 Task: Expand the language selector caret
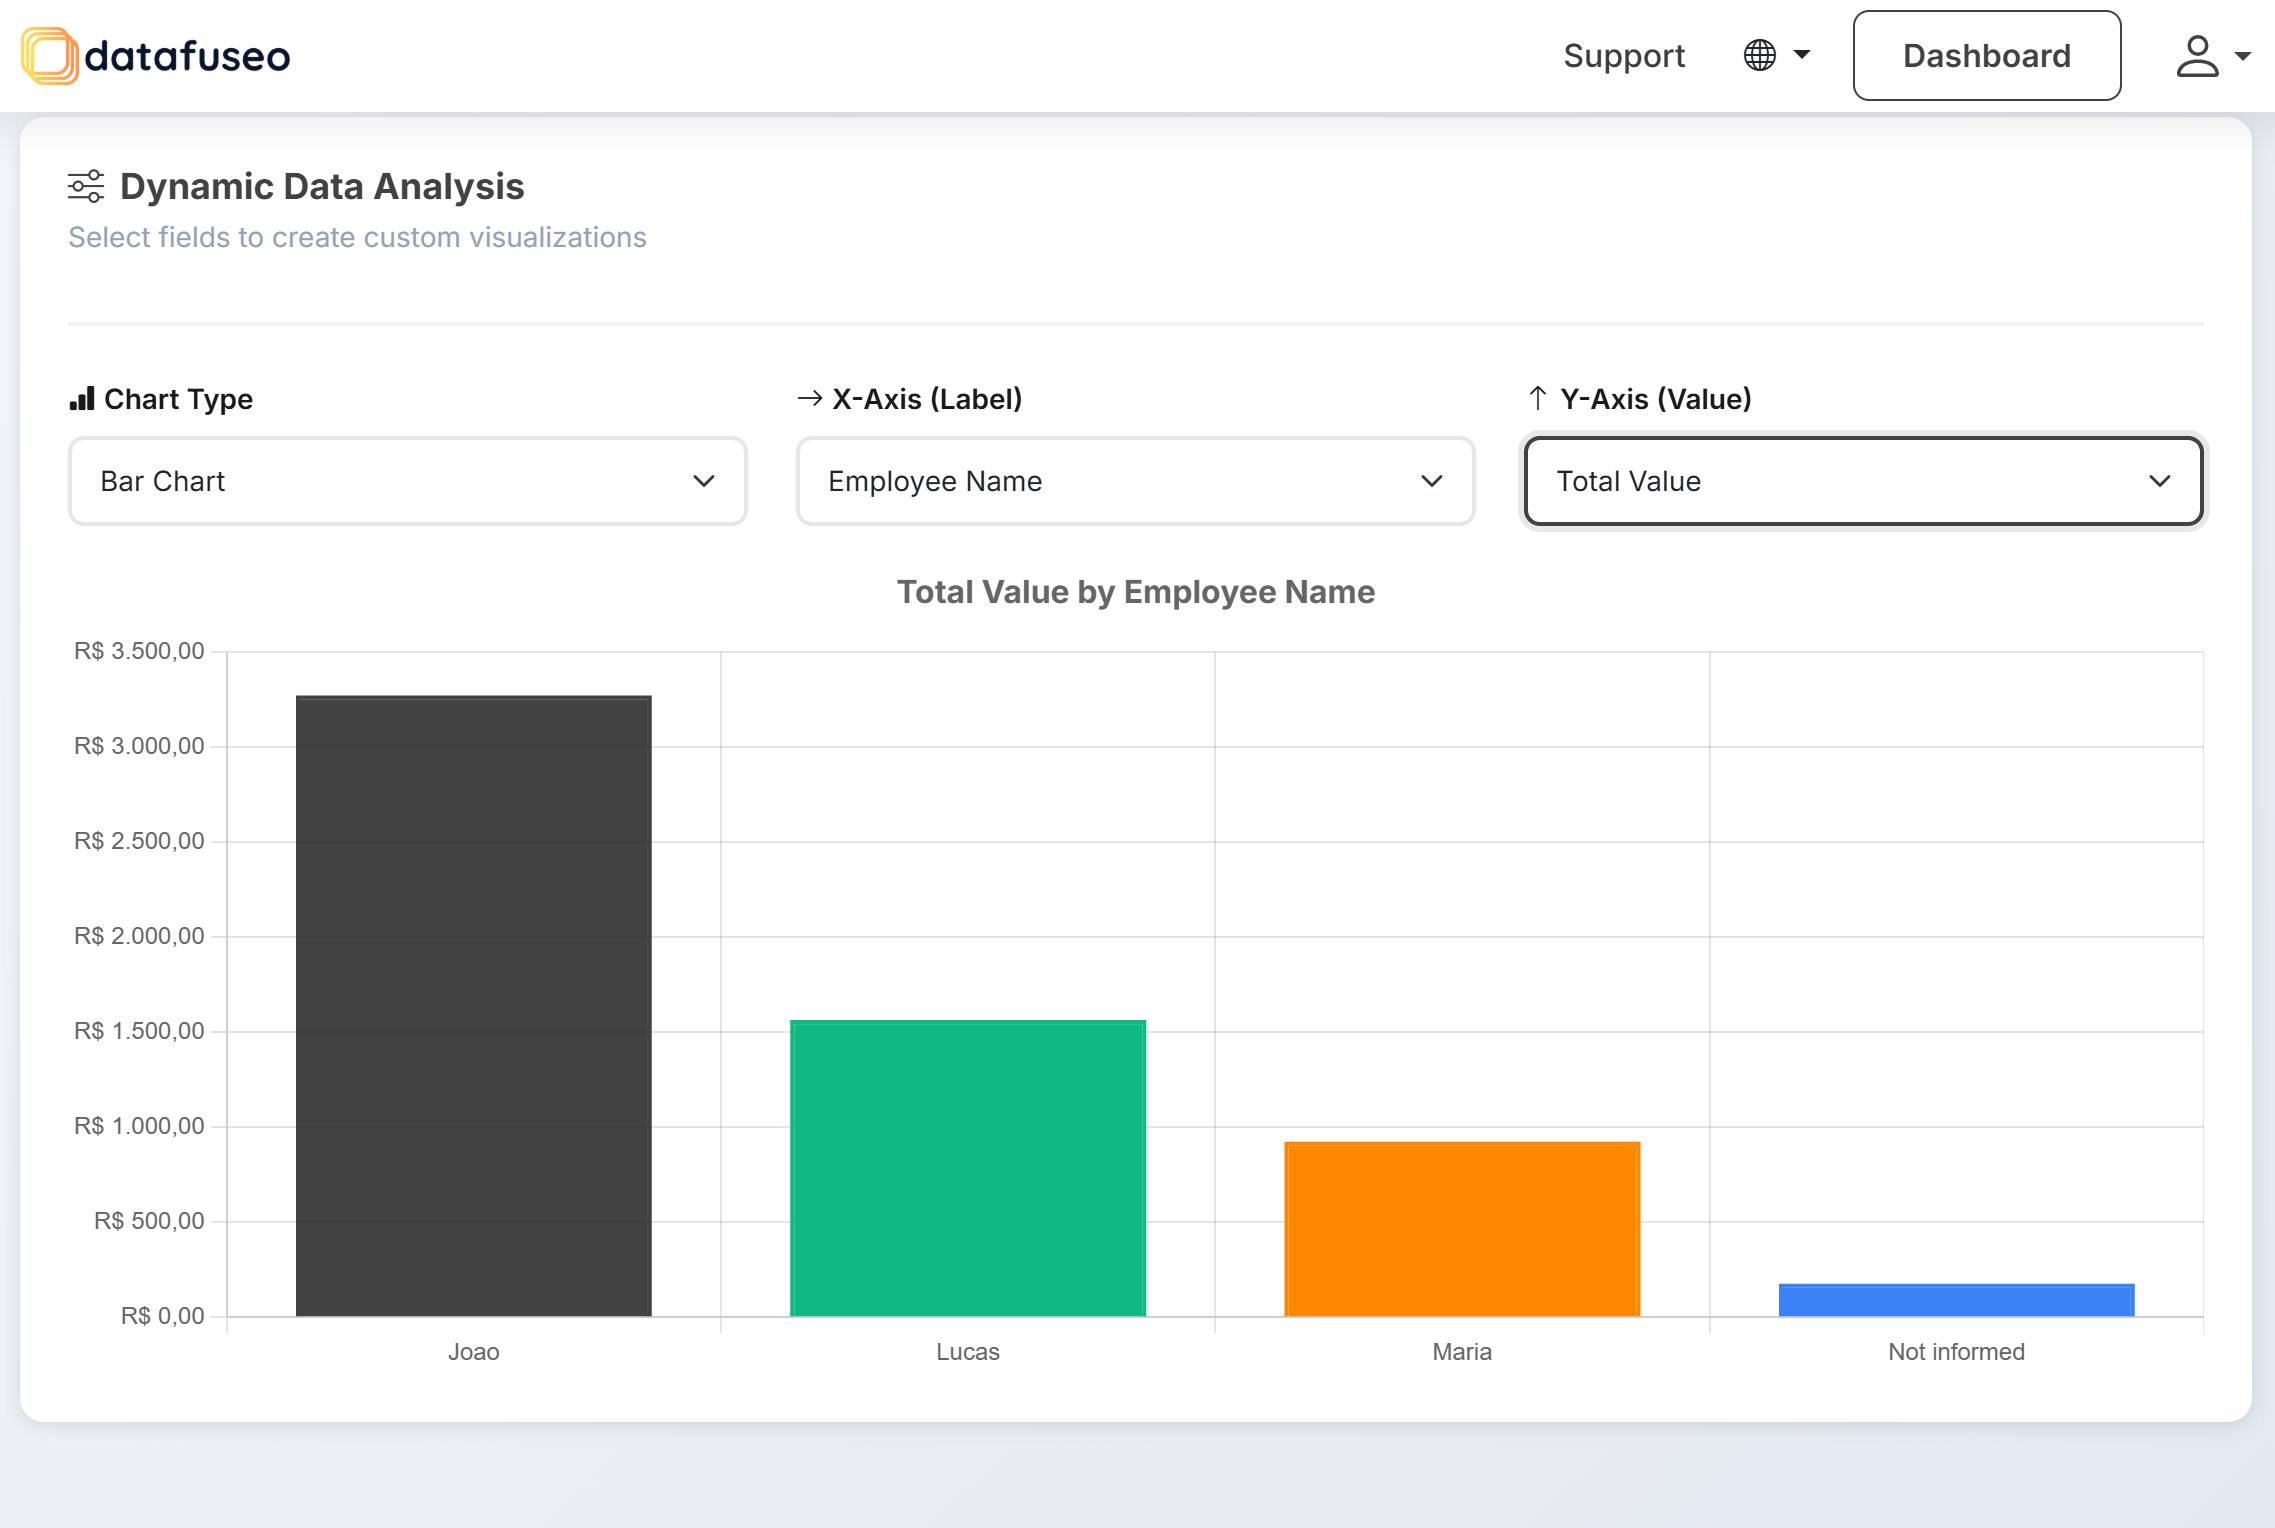1802,55
